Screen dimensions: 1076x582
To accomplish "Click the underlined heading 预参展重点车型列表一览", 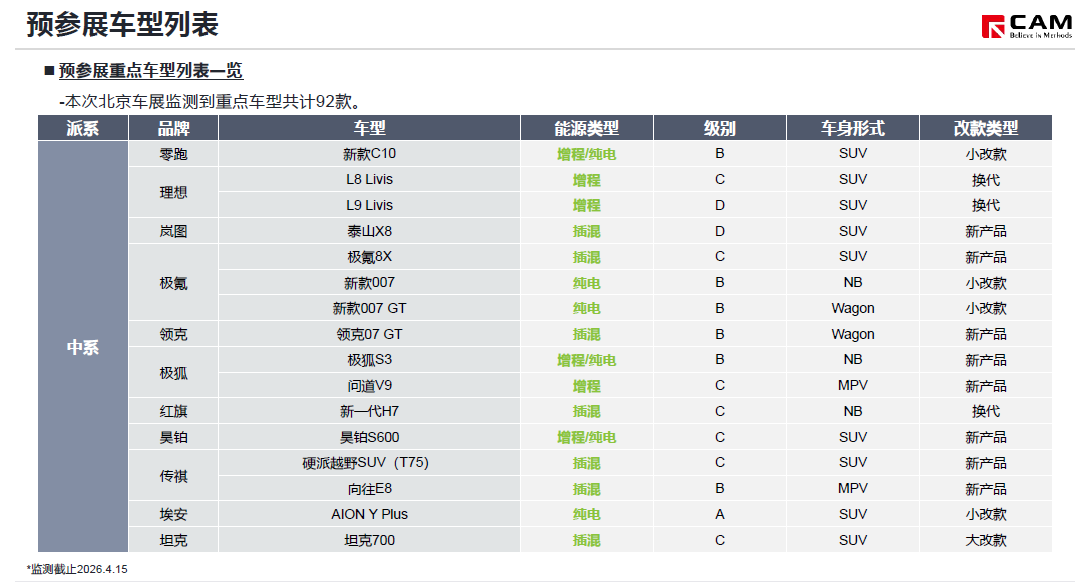I will click(x=150, y=71).
